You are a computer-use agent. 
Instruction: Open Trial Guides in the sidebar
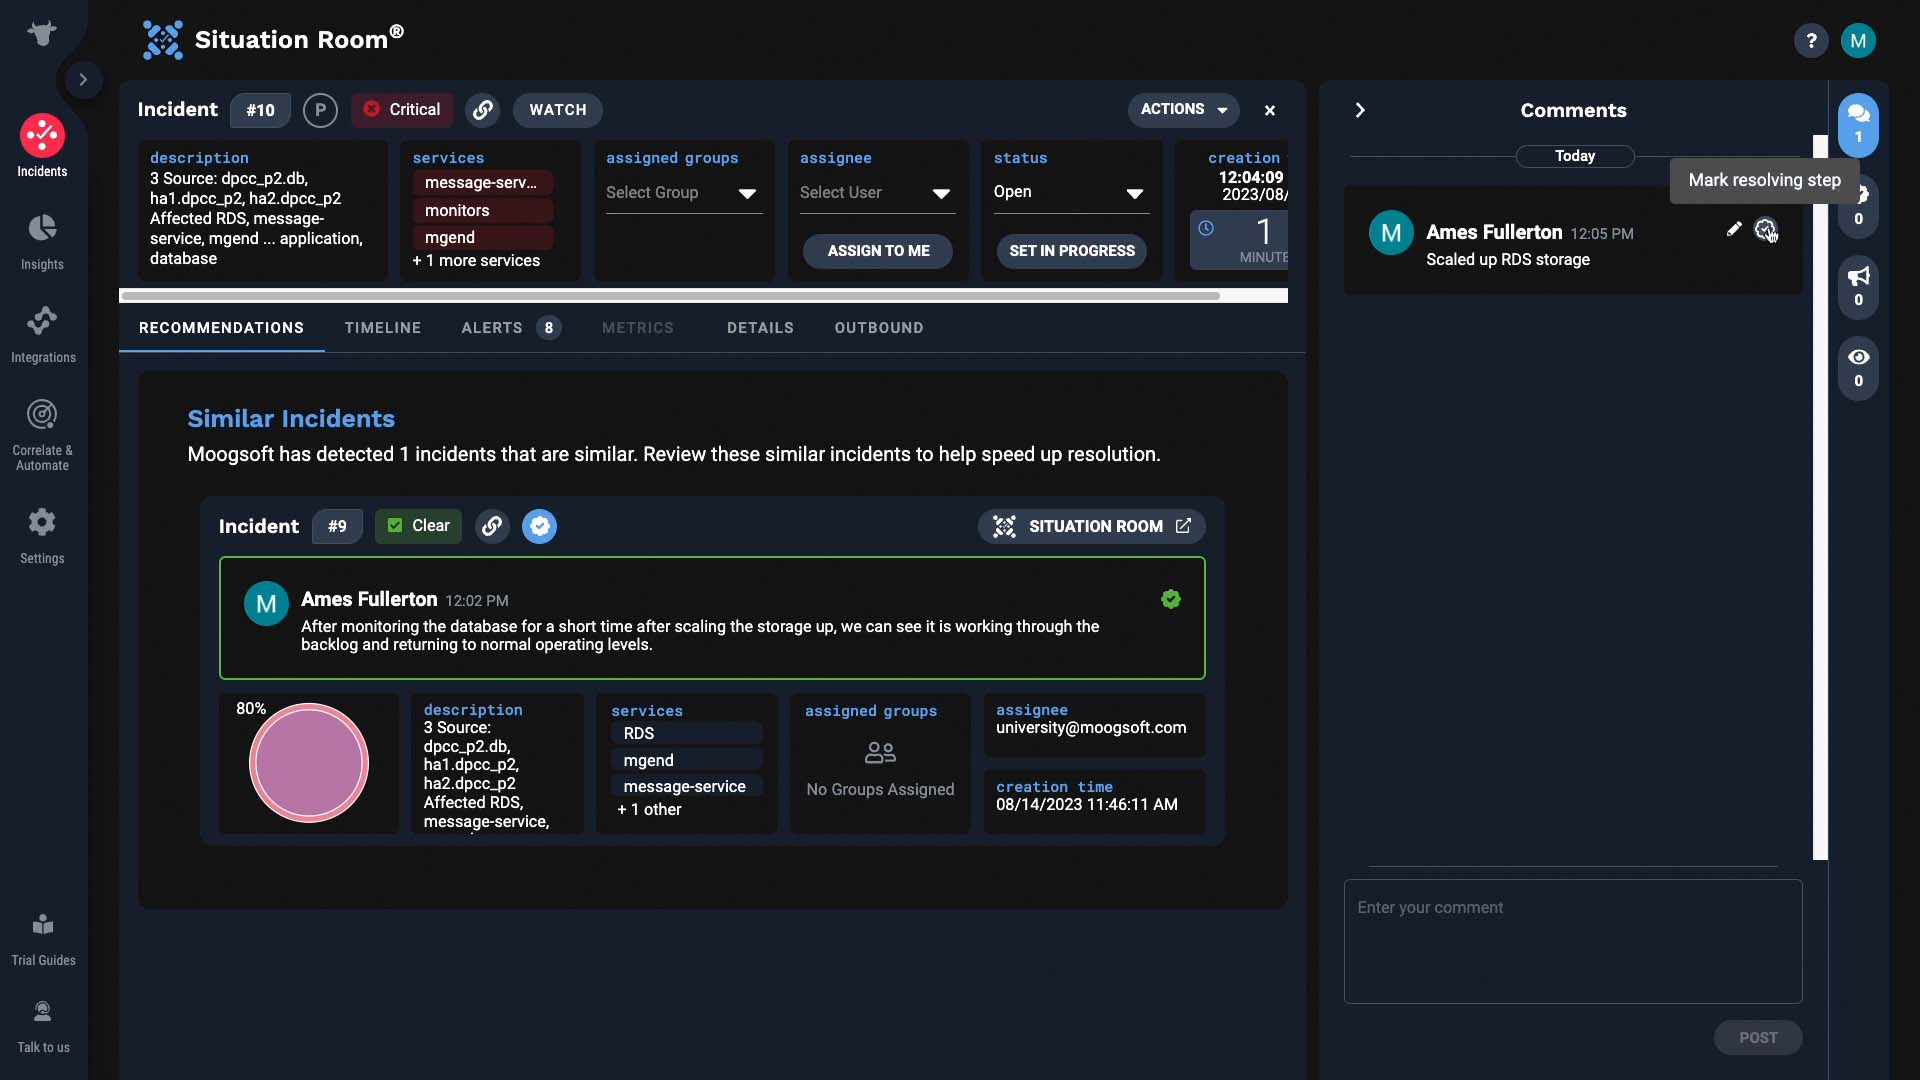pyautogui.click(x=42, y=938)
